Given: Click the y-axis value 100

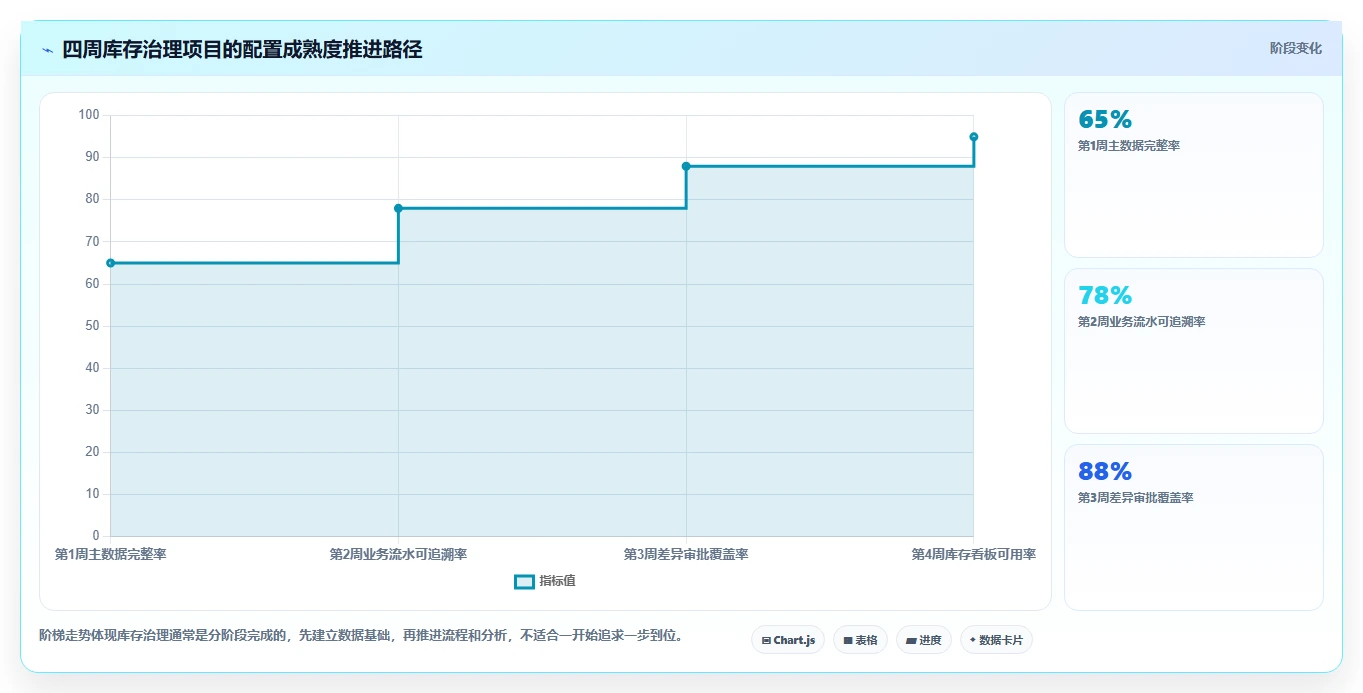Looking at the screenshot, I should [x=89, y=115].
